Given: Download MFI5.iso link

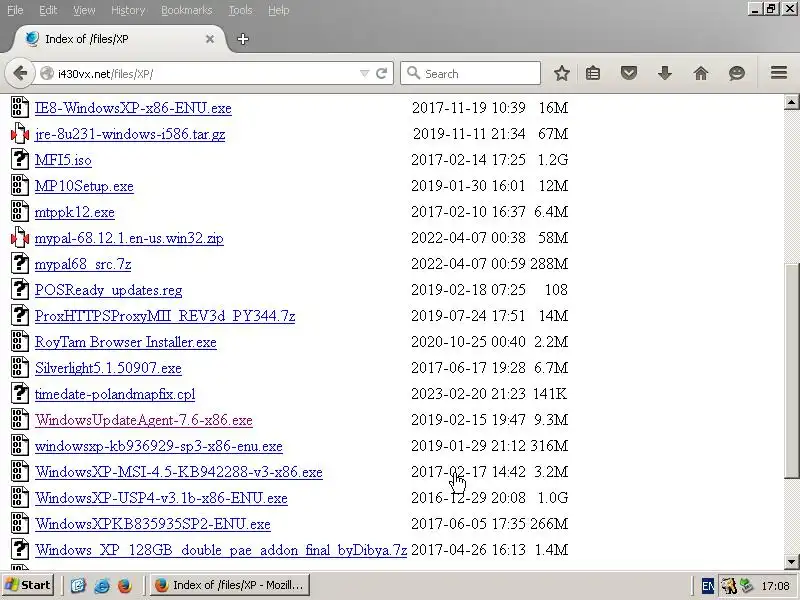Looking at the screenshot, I should 63,160.
